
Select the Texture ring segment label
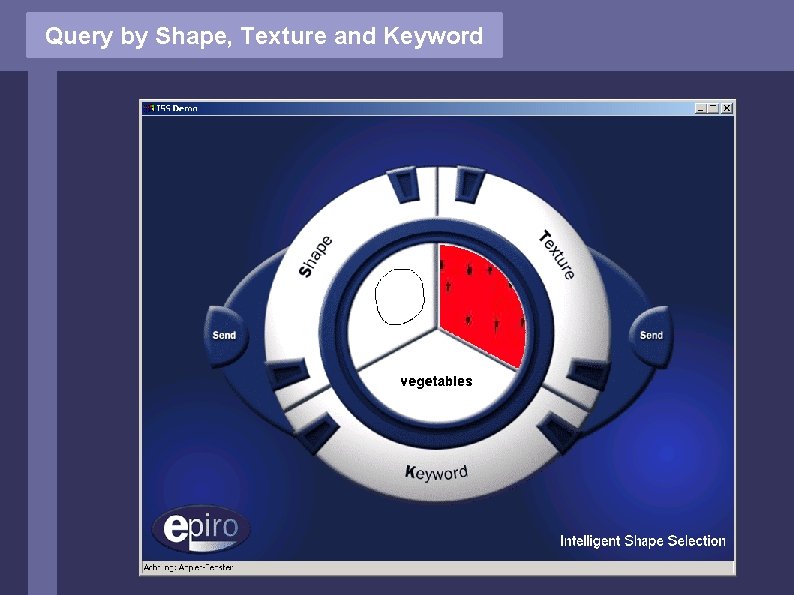[557, 255]
